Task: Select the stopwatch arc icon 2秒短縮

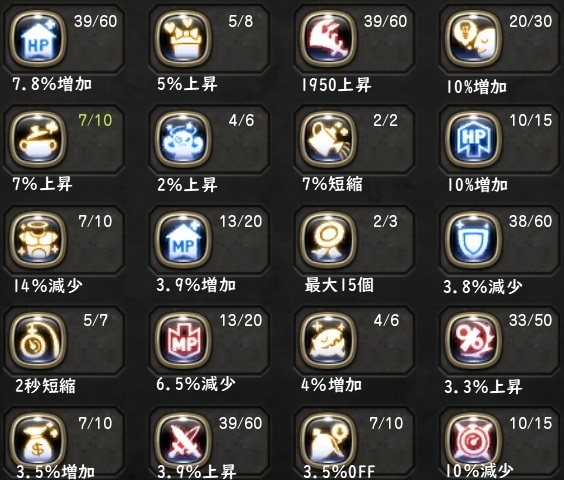Action: pyautogui.click(x=38, y=340)
